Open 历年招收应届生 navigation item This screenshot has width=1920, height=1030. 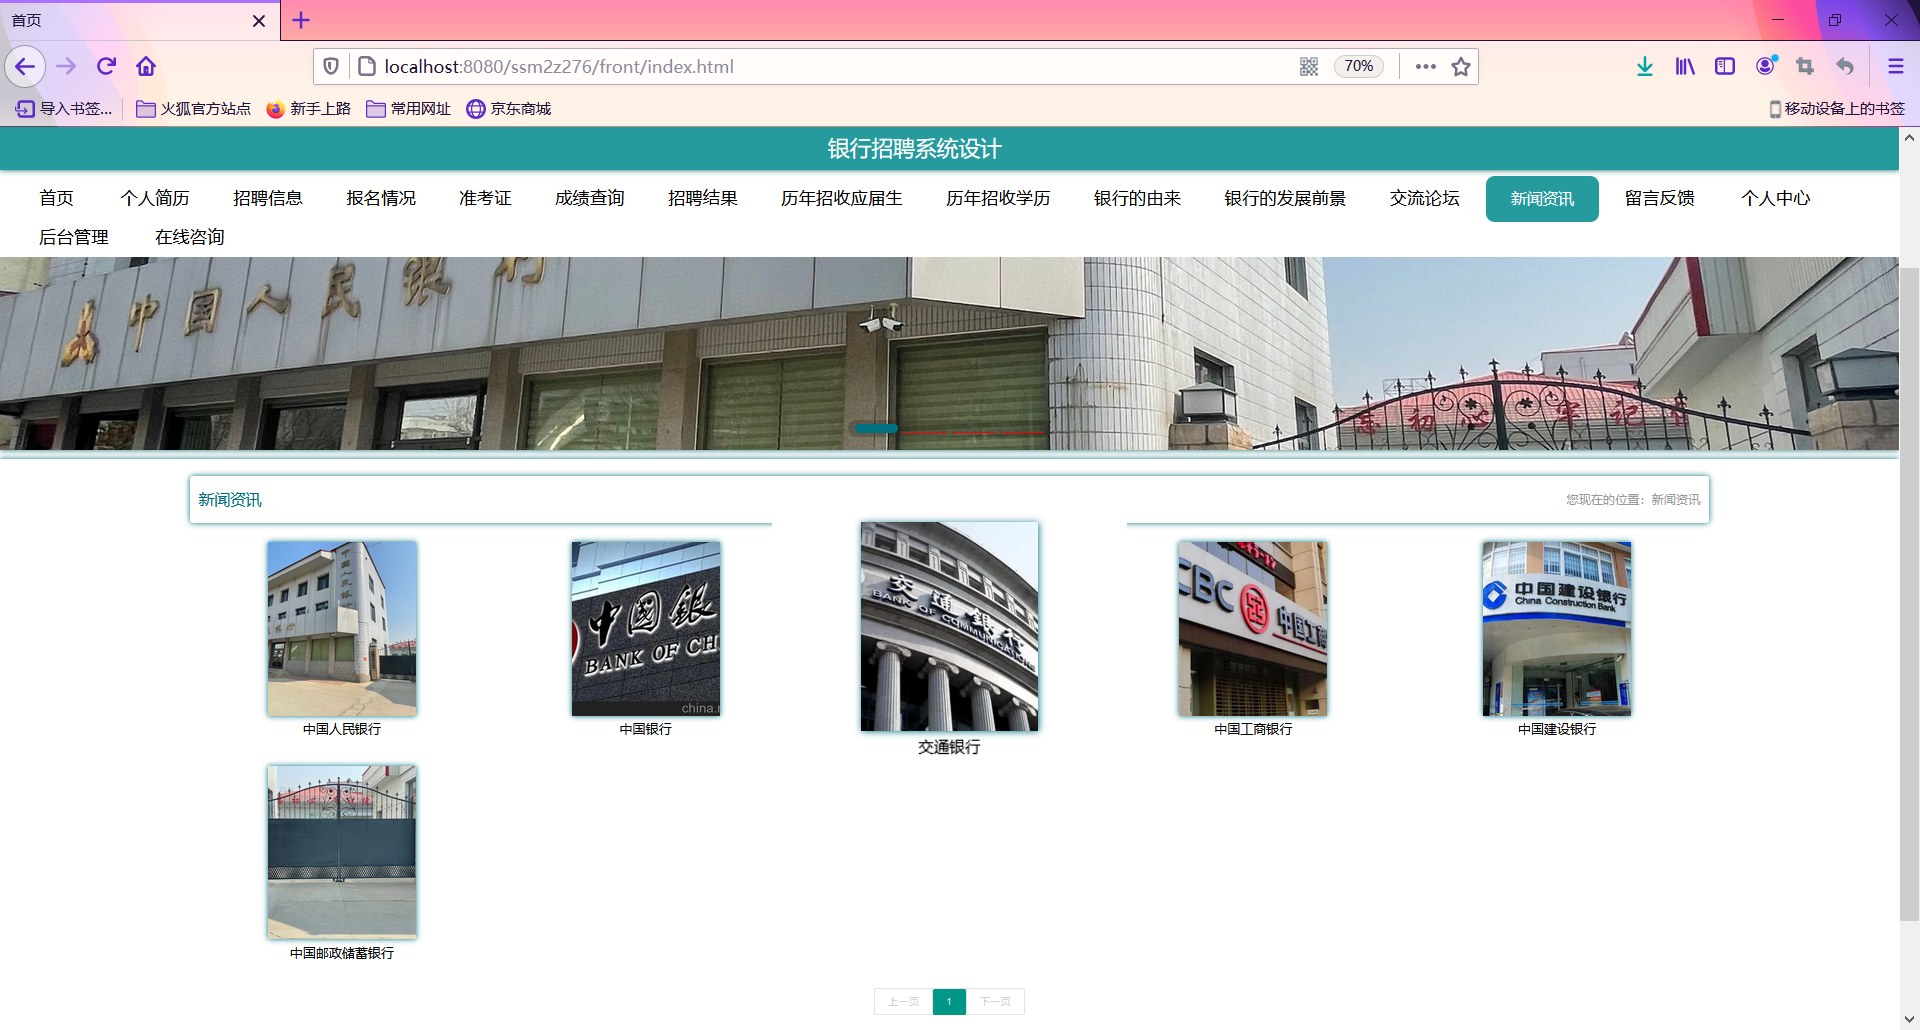842,198
